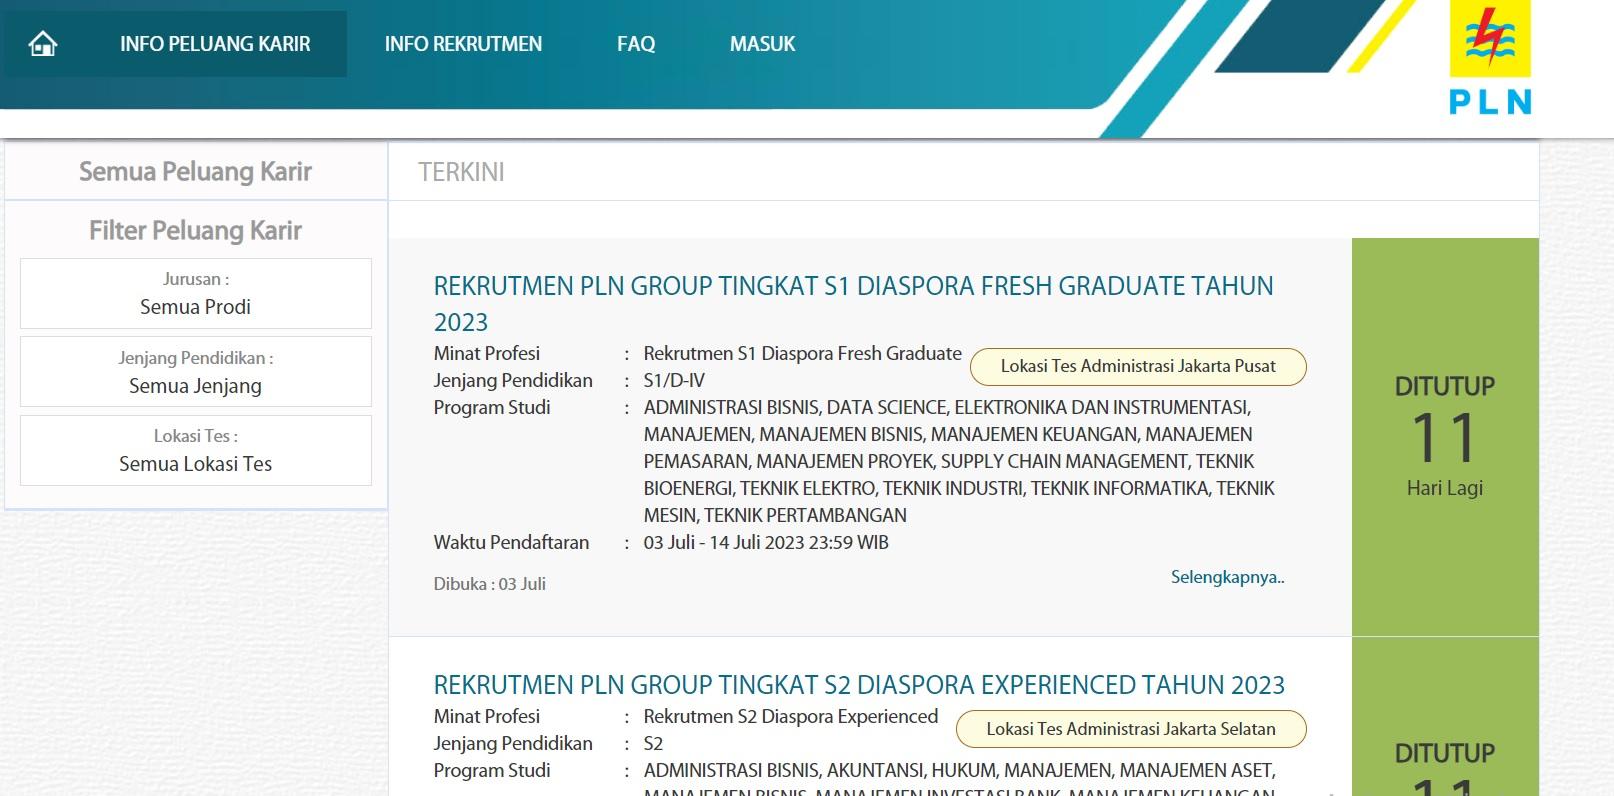The width and height of the screenshot is (1614, 796).
Task: Click the Lokasi Tes Administrasi Jakarta Pusat badge
Action: 1138,366
